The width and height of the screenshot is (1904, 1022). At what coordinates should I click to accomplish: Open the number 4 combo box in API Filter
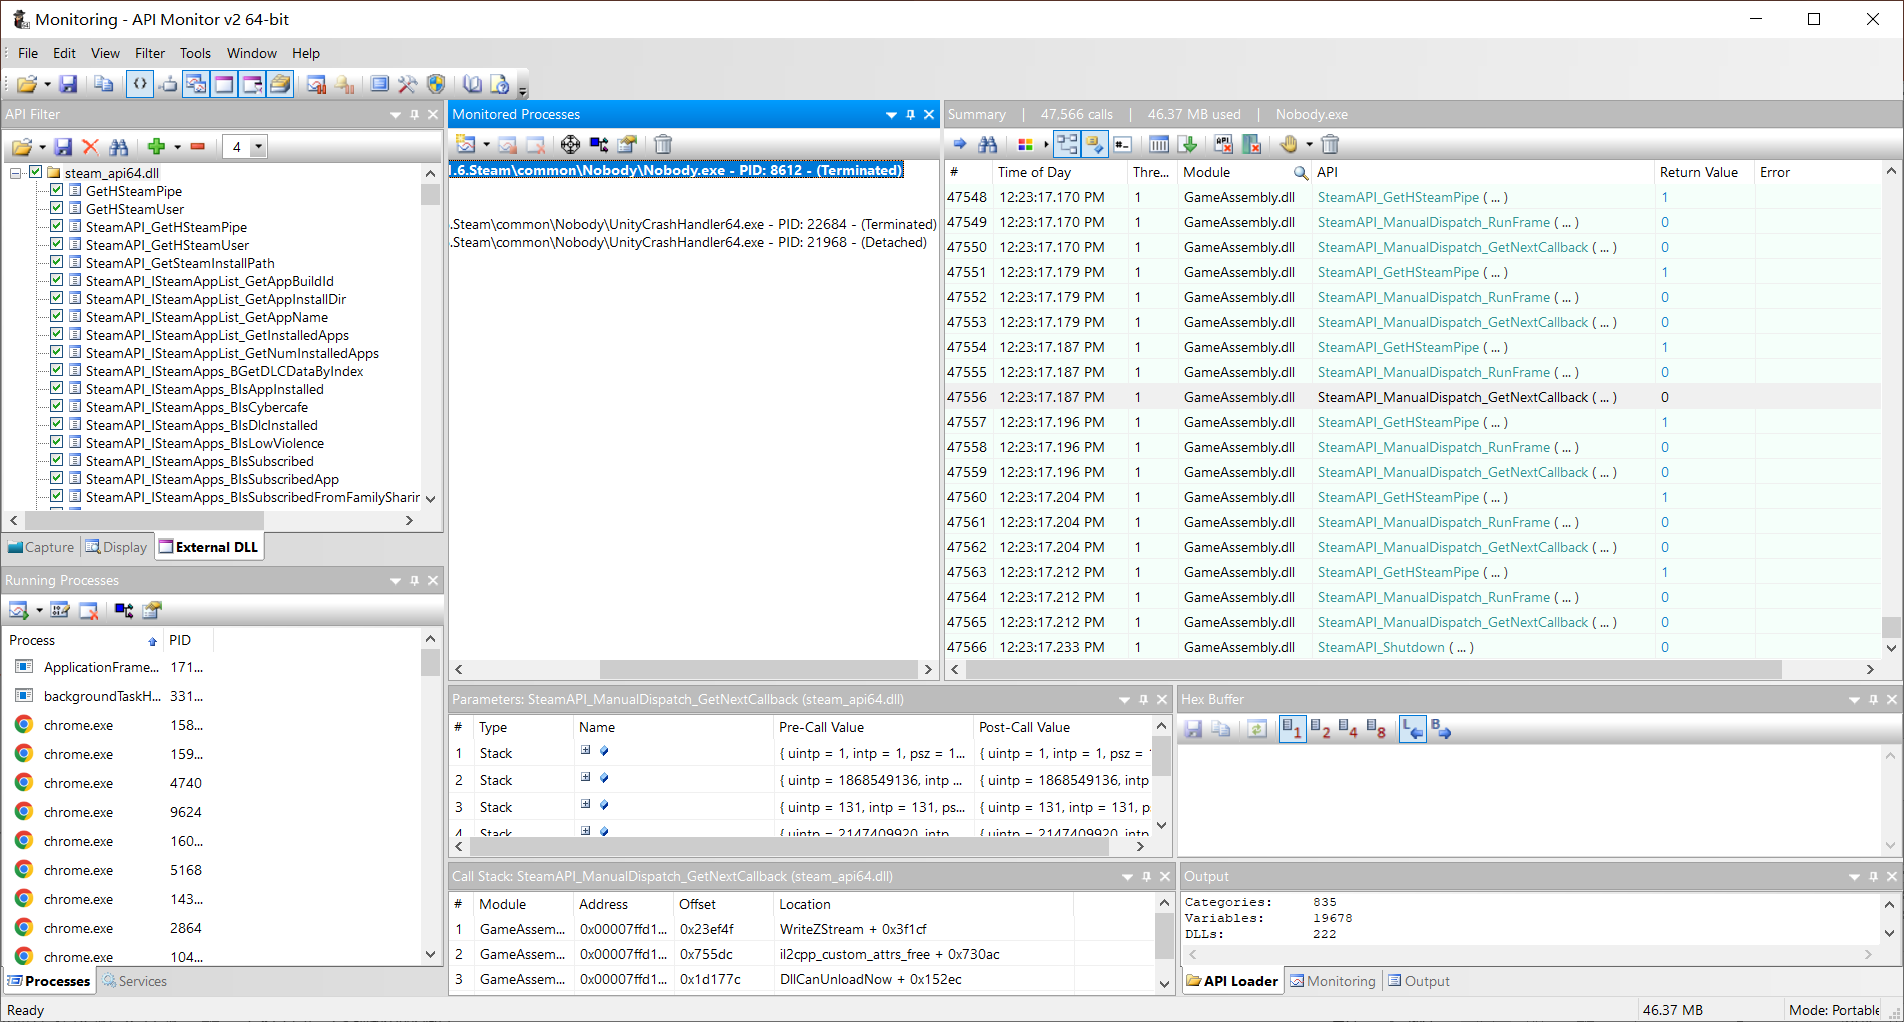click(x=258, y=147)
